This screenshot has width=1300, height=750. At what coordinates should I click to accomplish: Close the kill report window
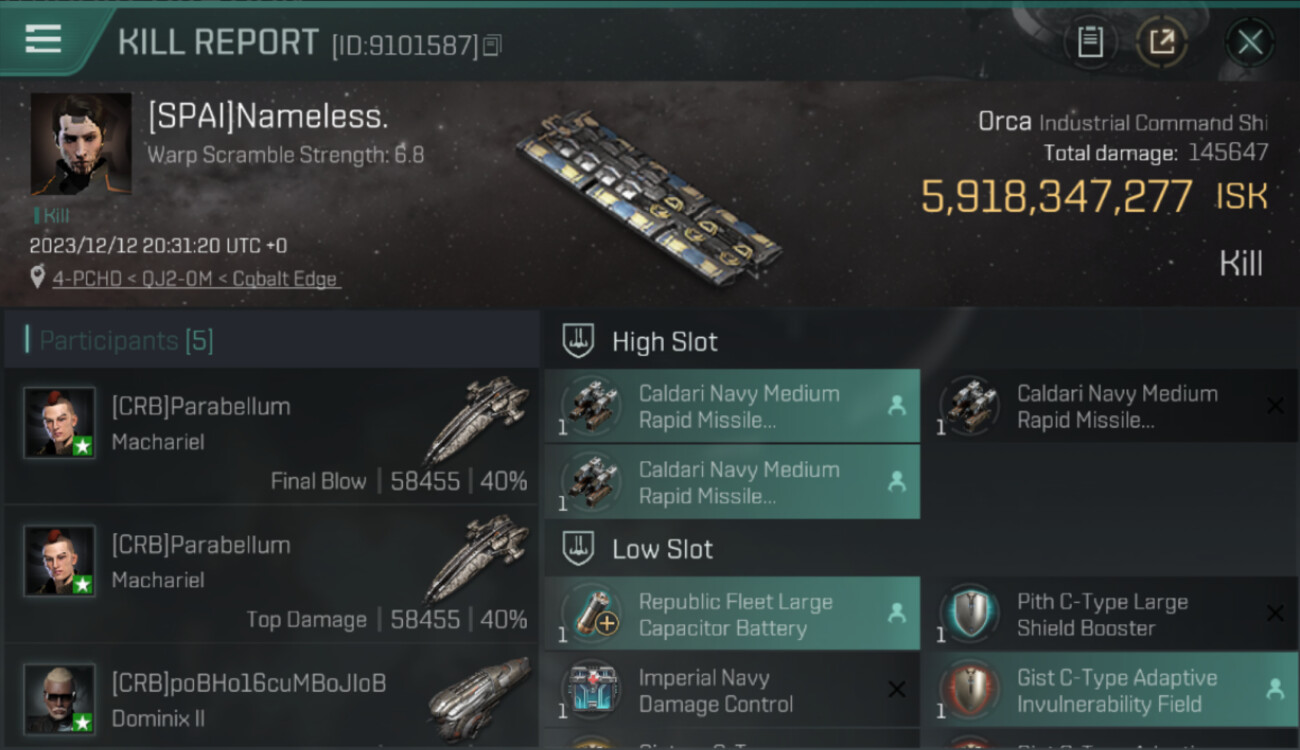point(1249,42)
